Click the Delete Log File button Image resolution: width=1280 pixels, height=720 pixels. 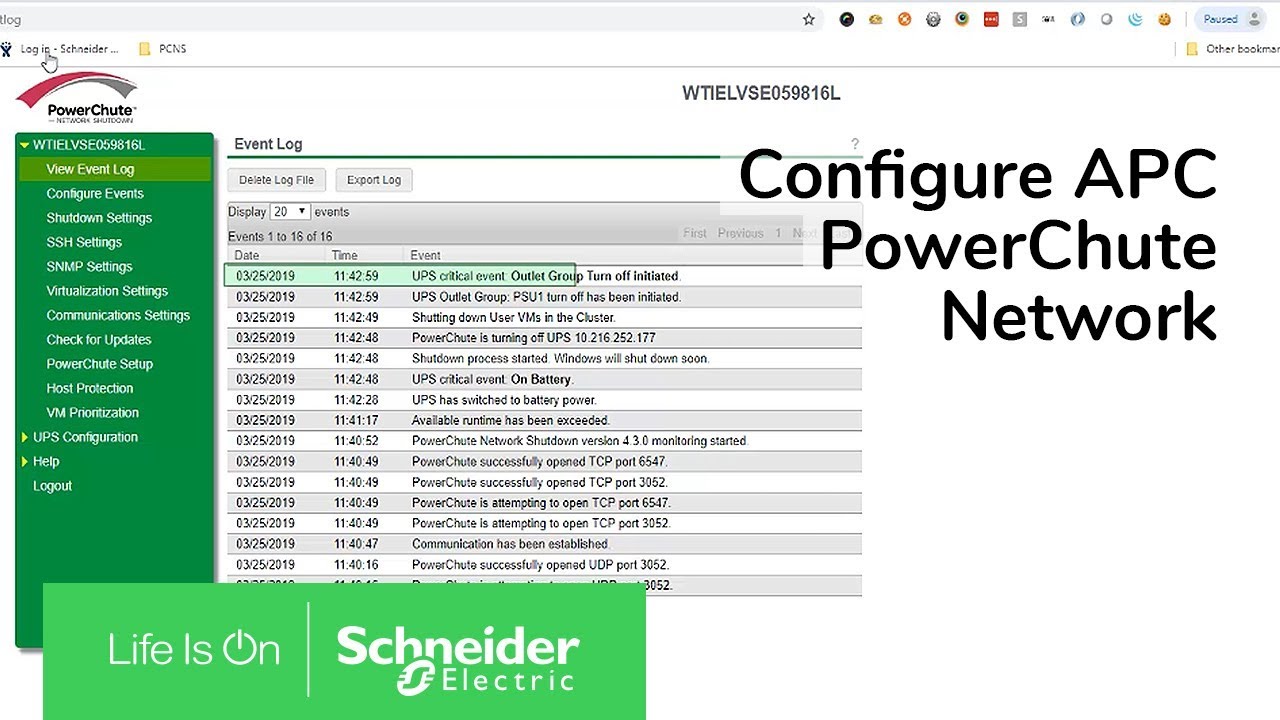pos(276,180)
